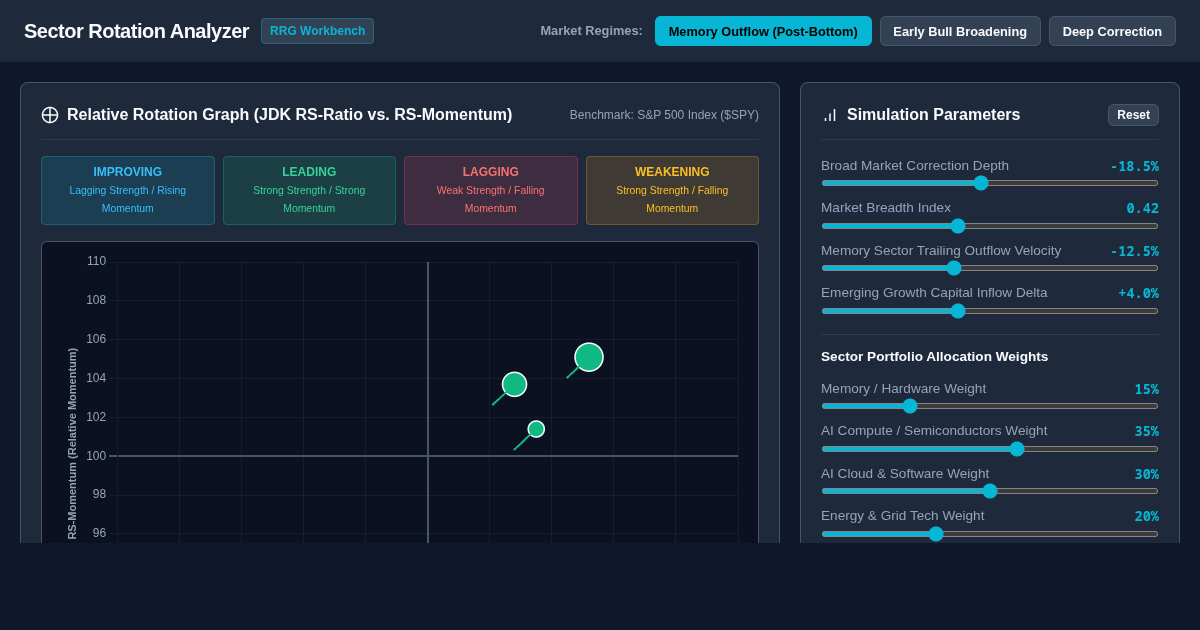Click the Simulation Parameters heading
1200x630 pixels.
(933, 115)
